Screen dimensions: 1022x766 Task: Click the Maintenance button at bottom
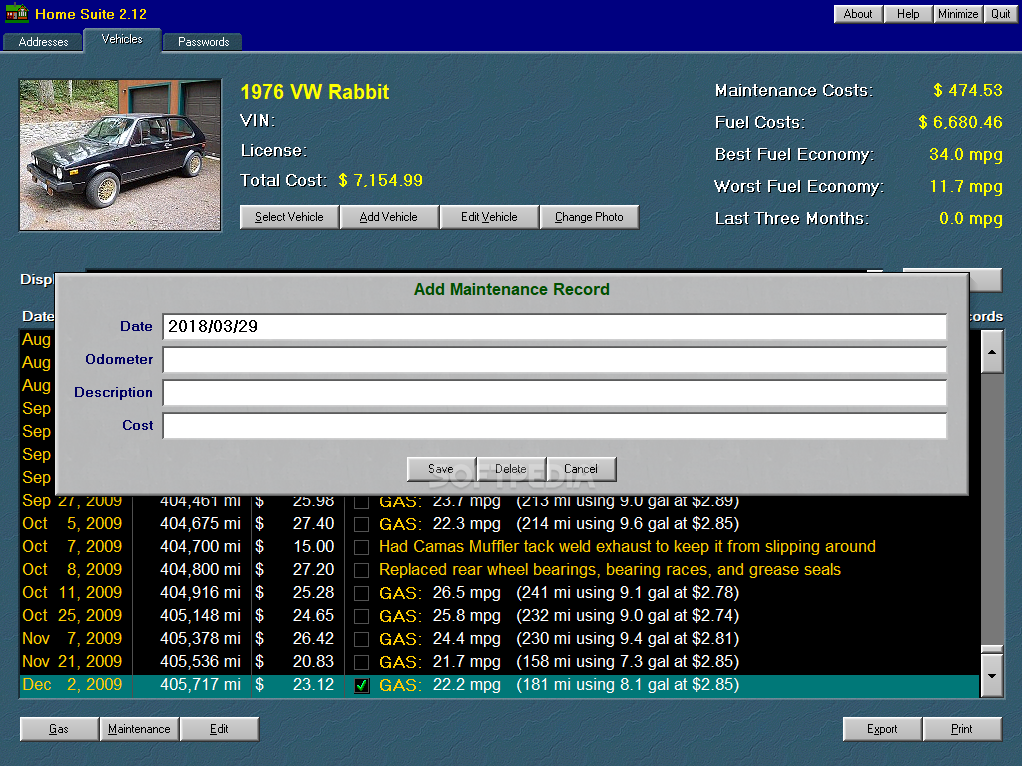[x=139, y=729]
